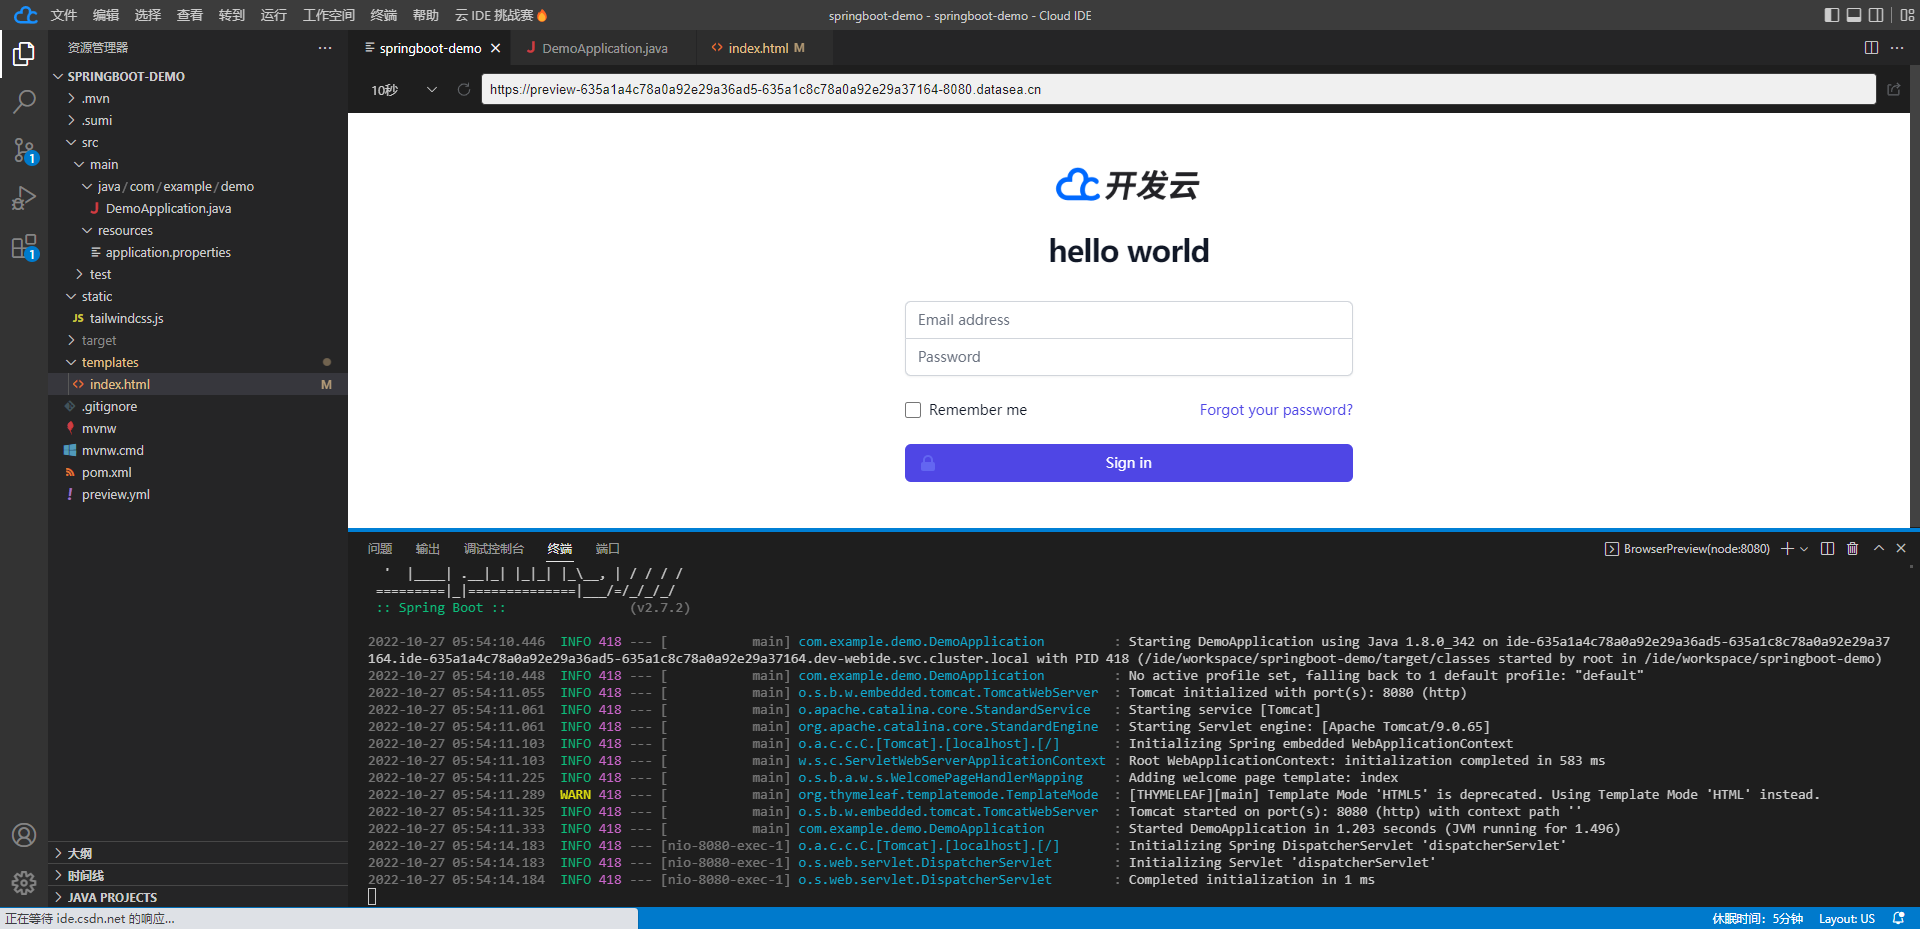Open the 终端 menu in menu bar
Screen dimensions: 1920x929
point(384,15)
